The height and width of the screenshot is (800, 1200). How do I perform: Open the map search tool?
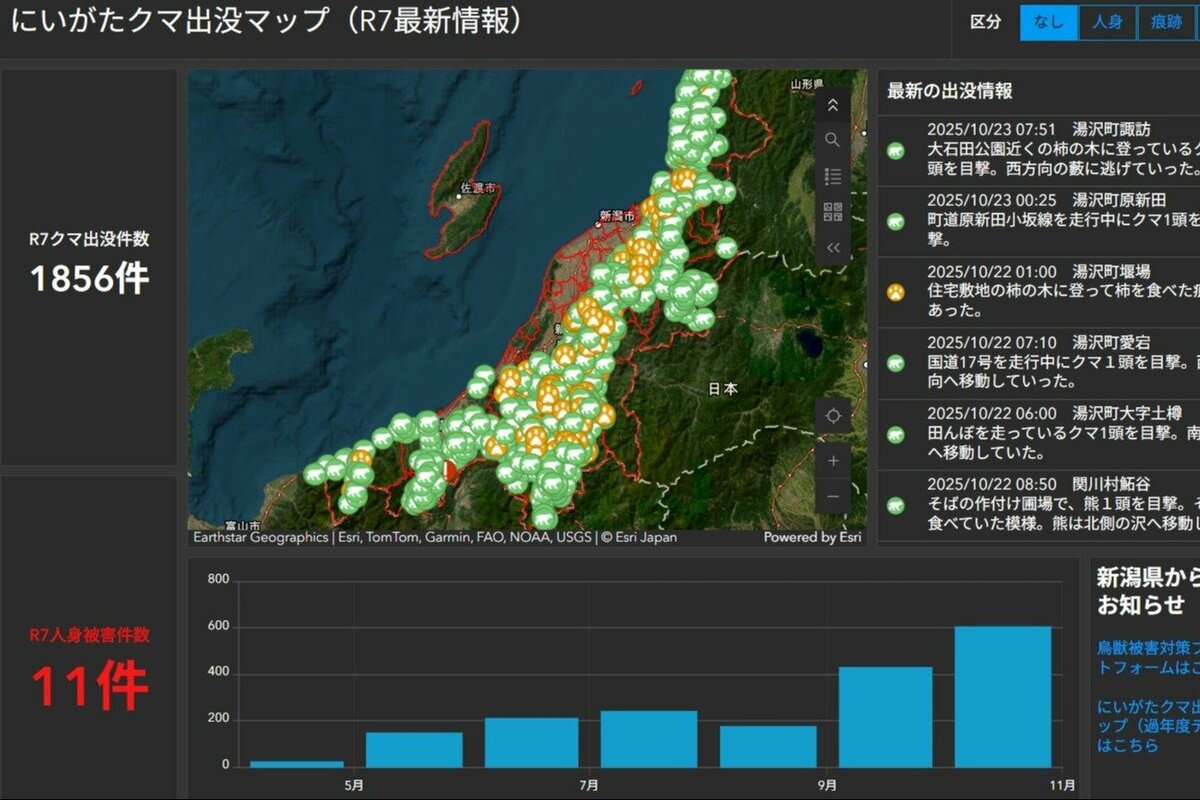[832, 140]
